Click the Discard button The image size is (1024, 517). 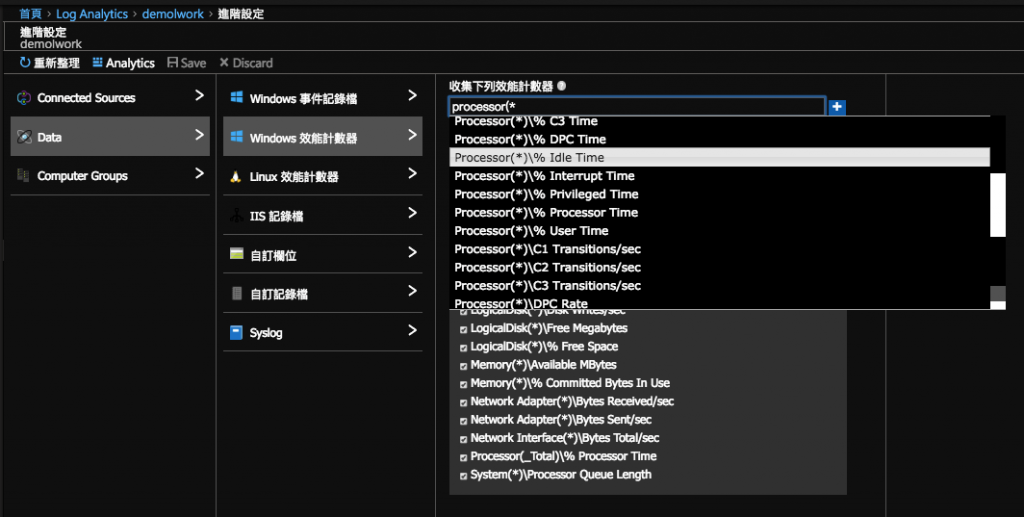(x=246, y=63)
